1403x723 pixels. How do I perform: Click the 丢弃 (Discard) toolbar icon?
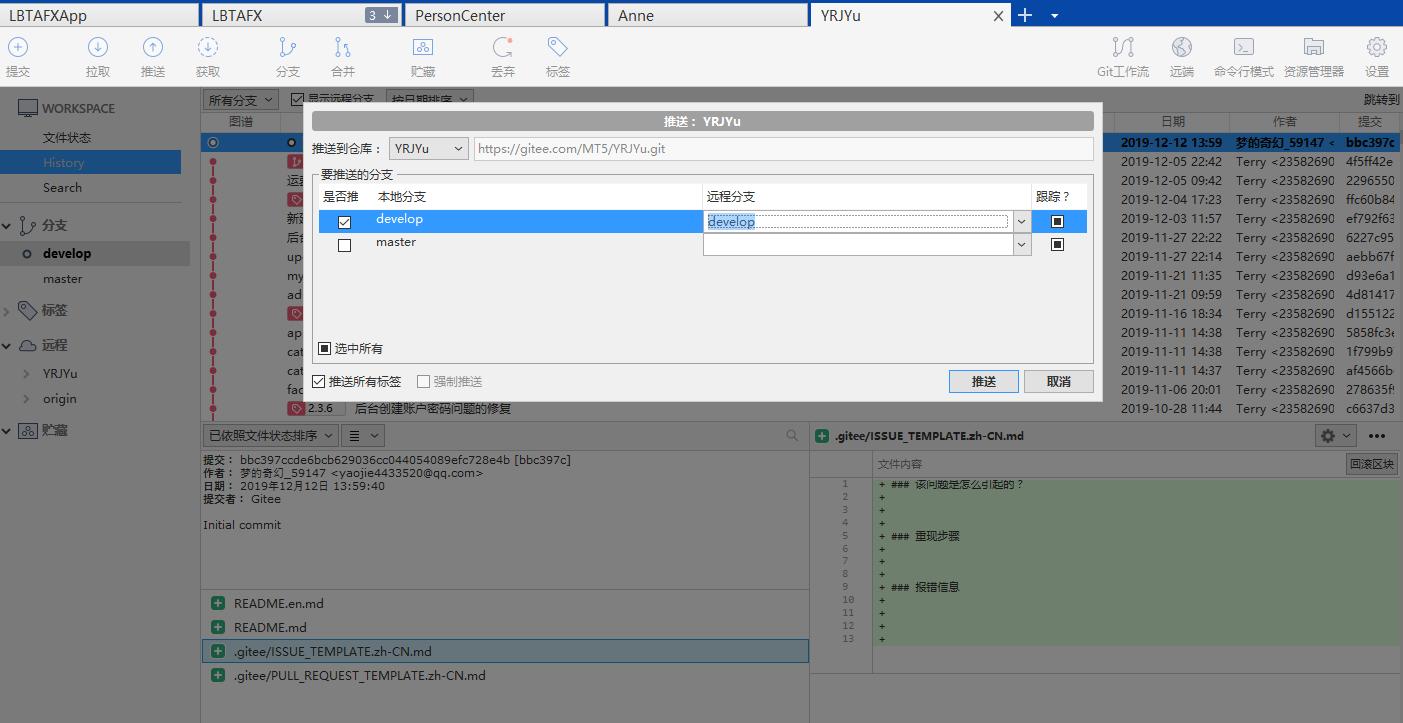pyautogui.click(x=503, y=47)
